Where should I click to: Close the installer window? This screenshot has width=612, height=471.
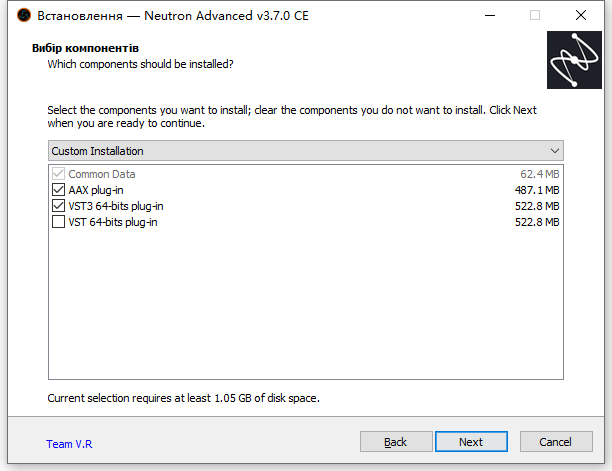[581, 15]
